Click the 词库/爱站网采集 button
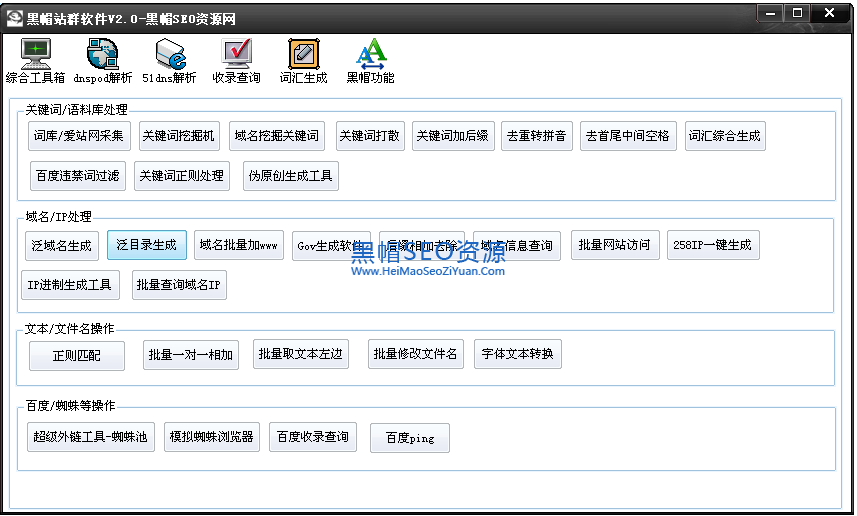 pos(78,136)
